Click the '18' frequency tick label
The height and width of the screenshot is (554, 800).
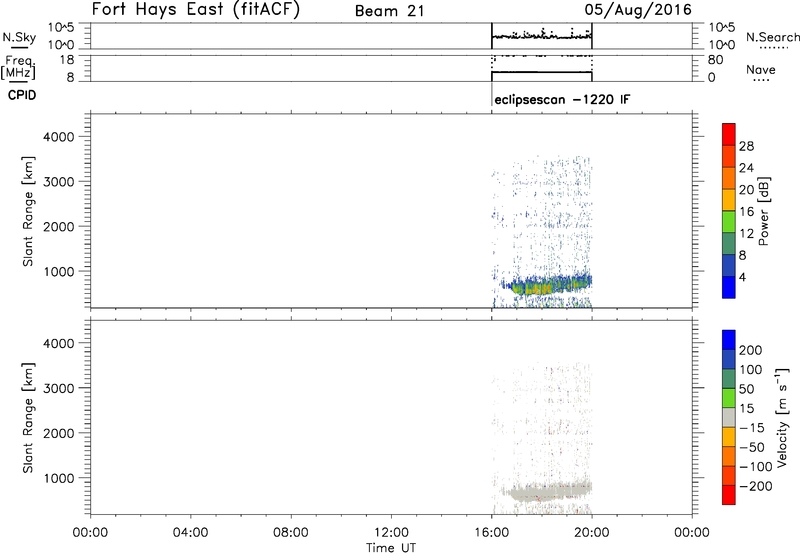[67, 60]
